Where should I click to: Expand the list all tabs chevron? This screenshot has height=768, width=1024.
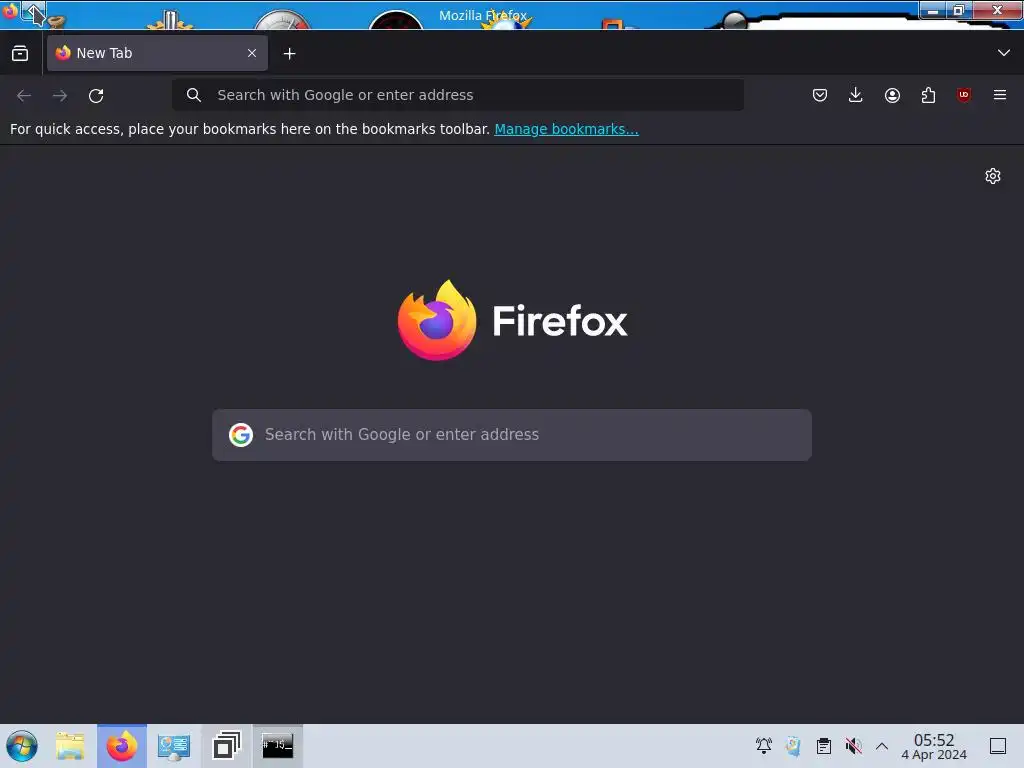1004,53
